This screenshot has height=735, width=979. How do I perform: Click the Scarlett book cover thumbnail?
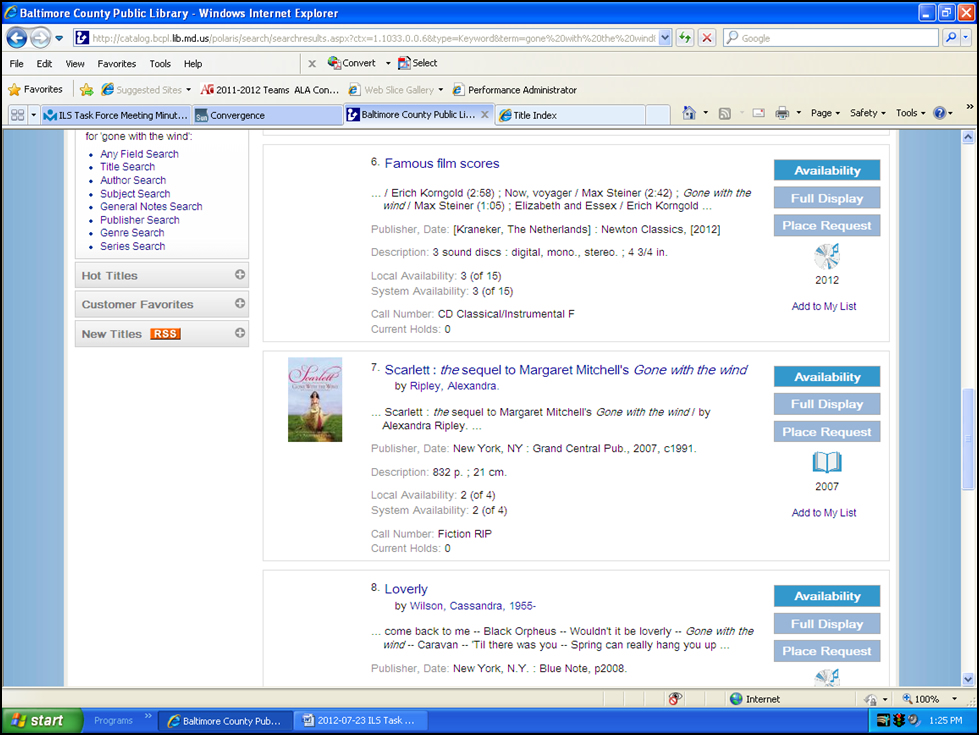(x=315, y=400)
